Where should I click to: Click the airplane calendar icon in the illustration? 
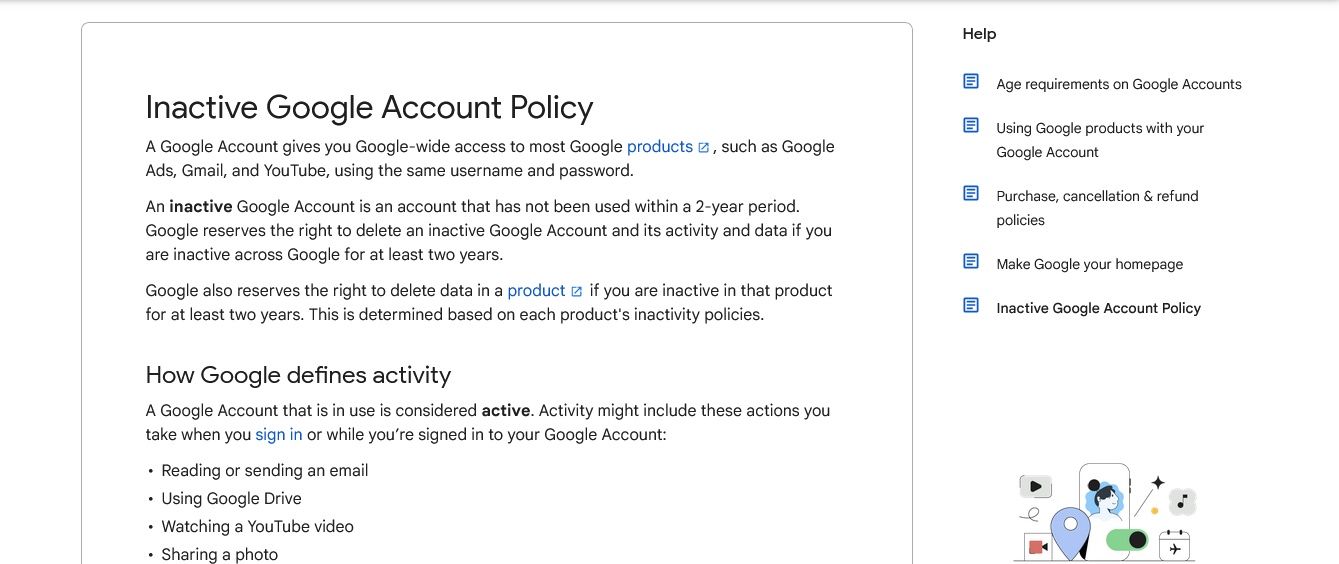click(1174, 547)
